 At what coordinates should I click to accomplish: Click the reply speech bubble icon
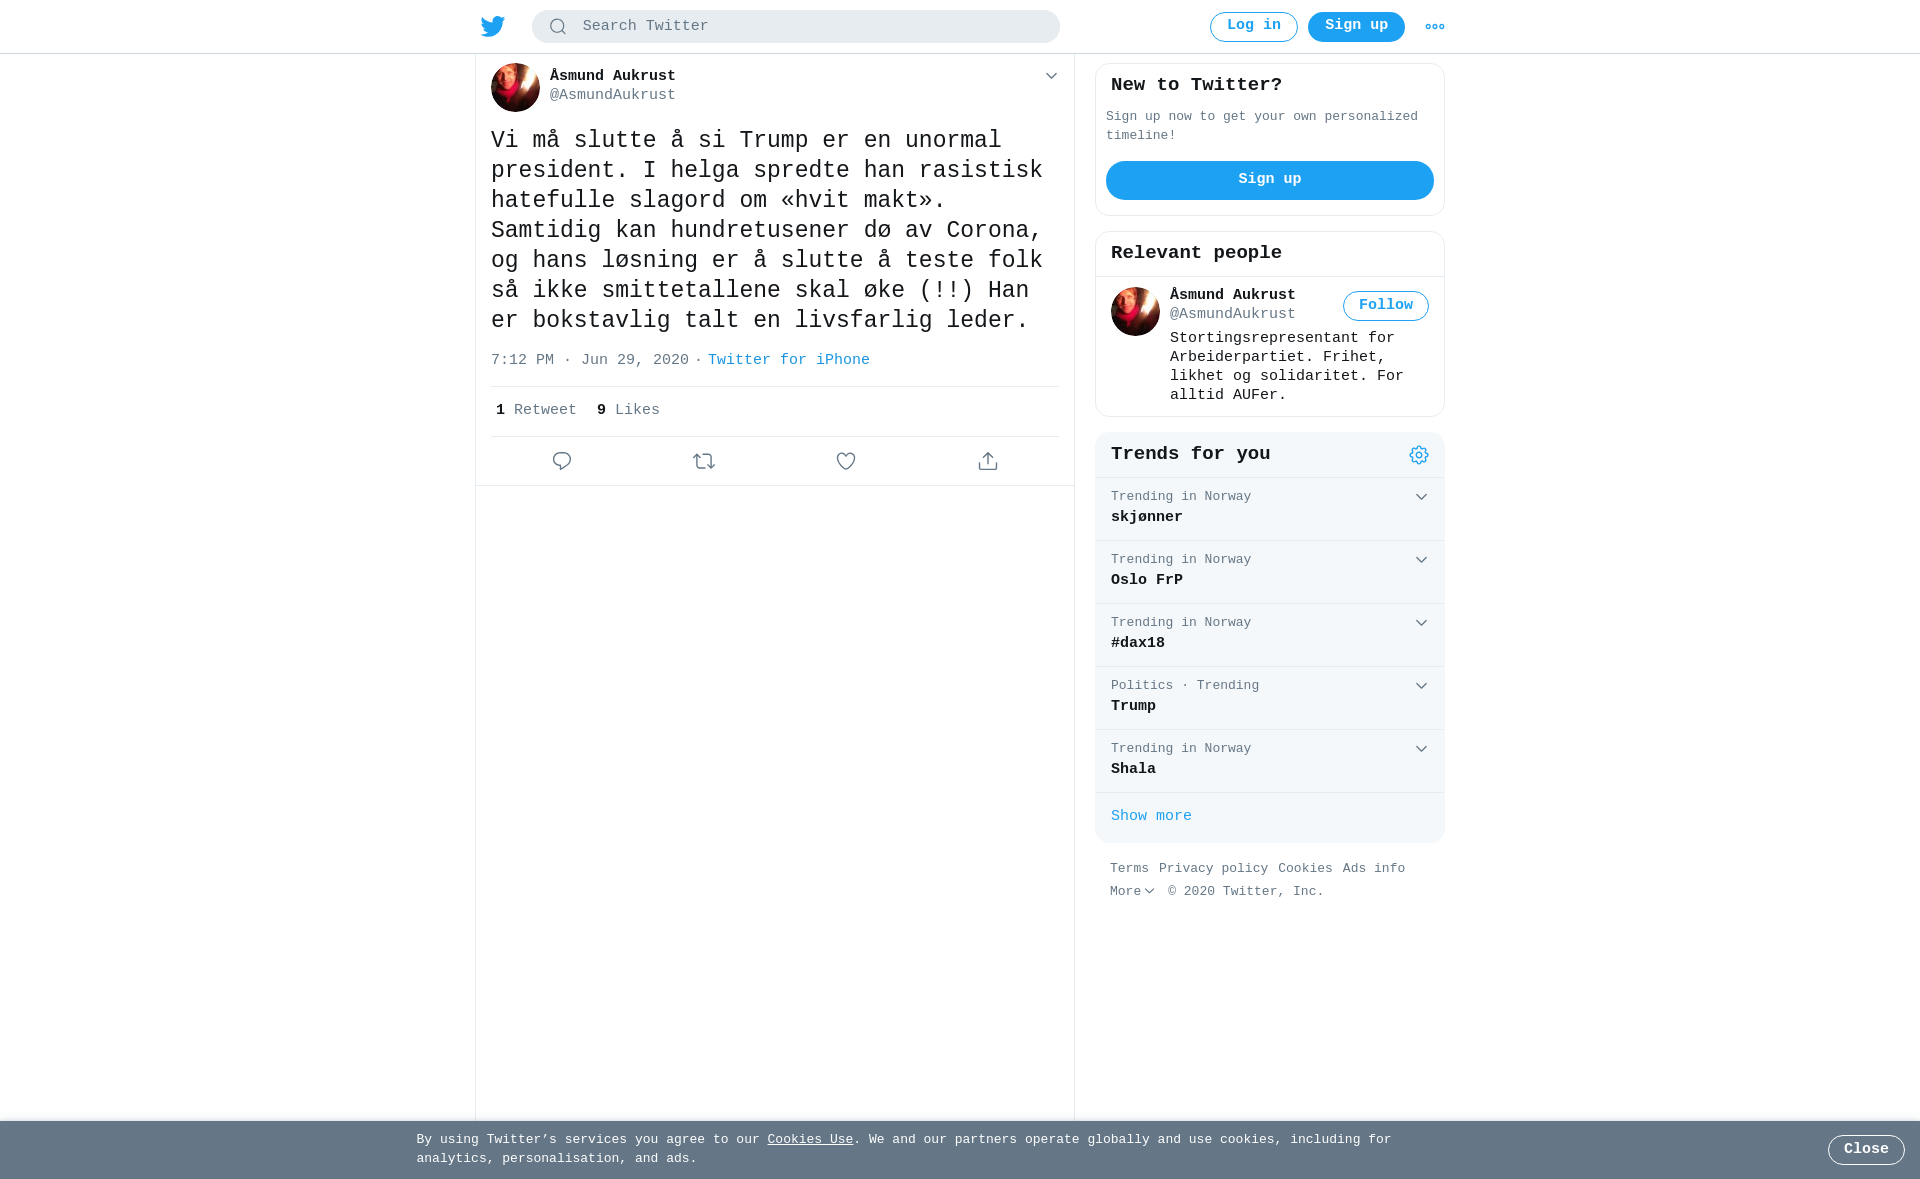[562, 461]
